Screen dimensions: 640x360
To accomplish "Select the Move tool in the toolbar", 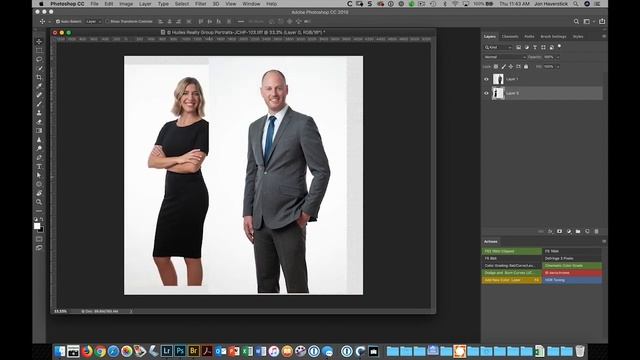I will point(39,42).
